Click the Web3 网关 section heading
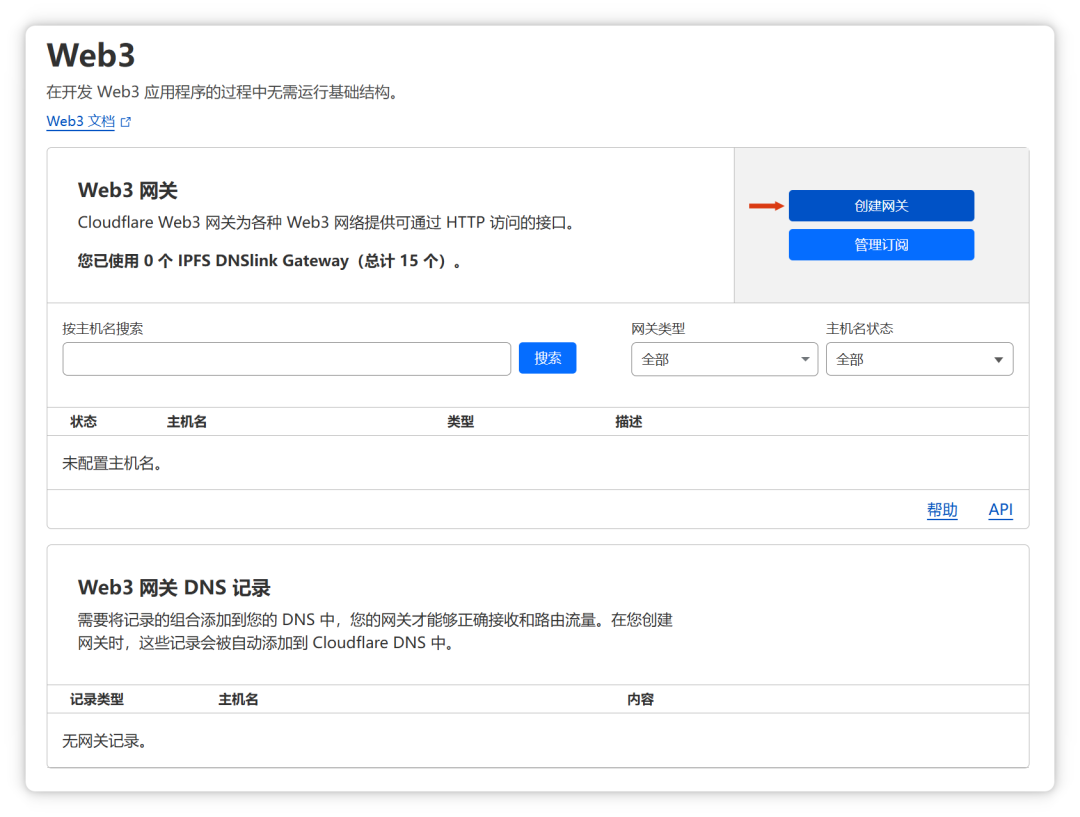 (127, 190)
